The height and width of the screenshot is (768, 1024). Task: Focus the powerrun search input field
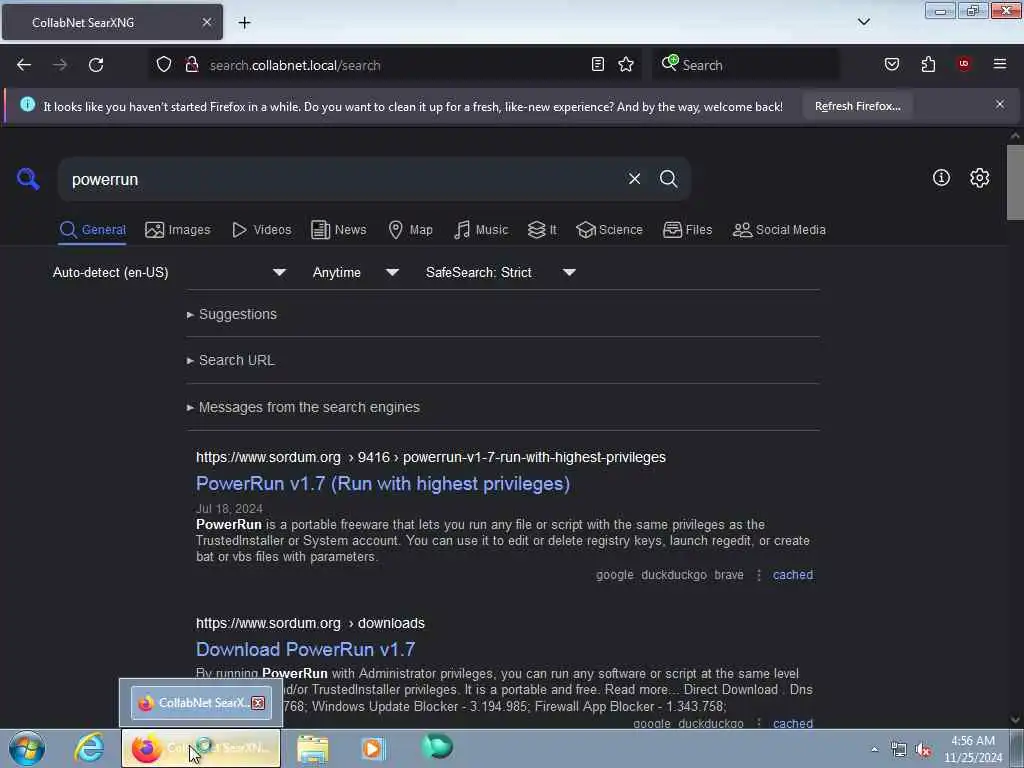pos(343,179)
